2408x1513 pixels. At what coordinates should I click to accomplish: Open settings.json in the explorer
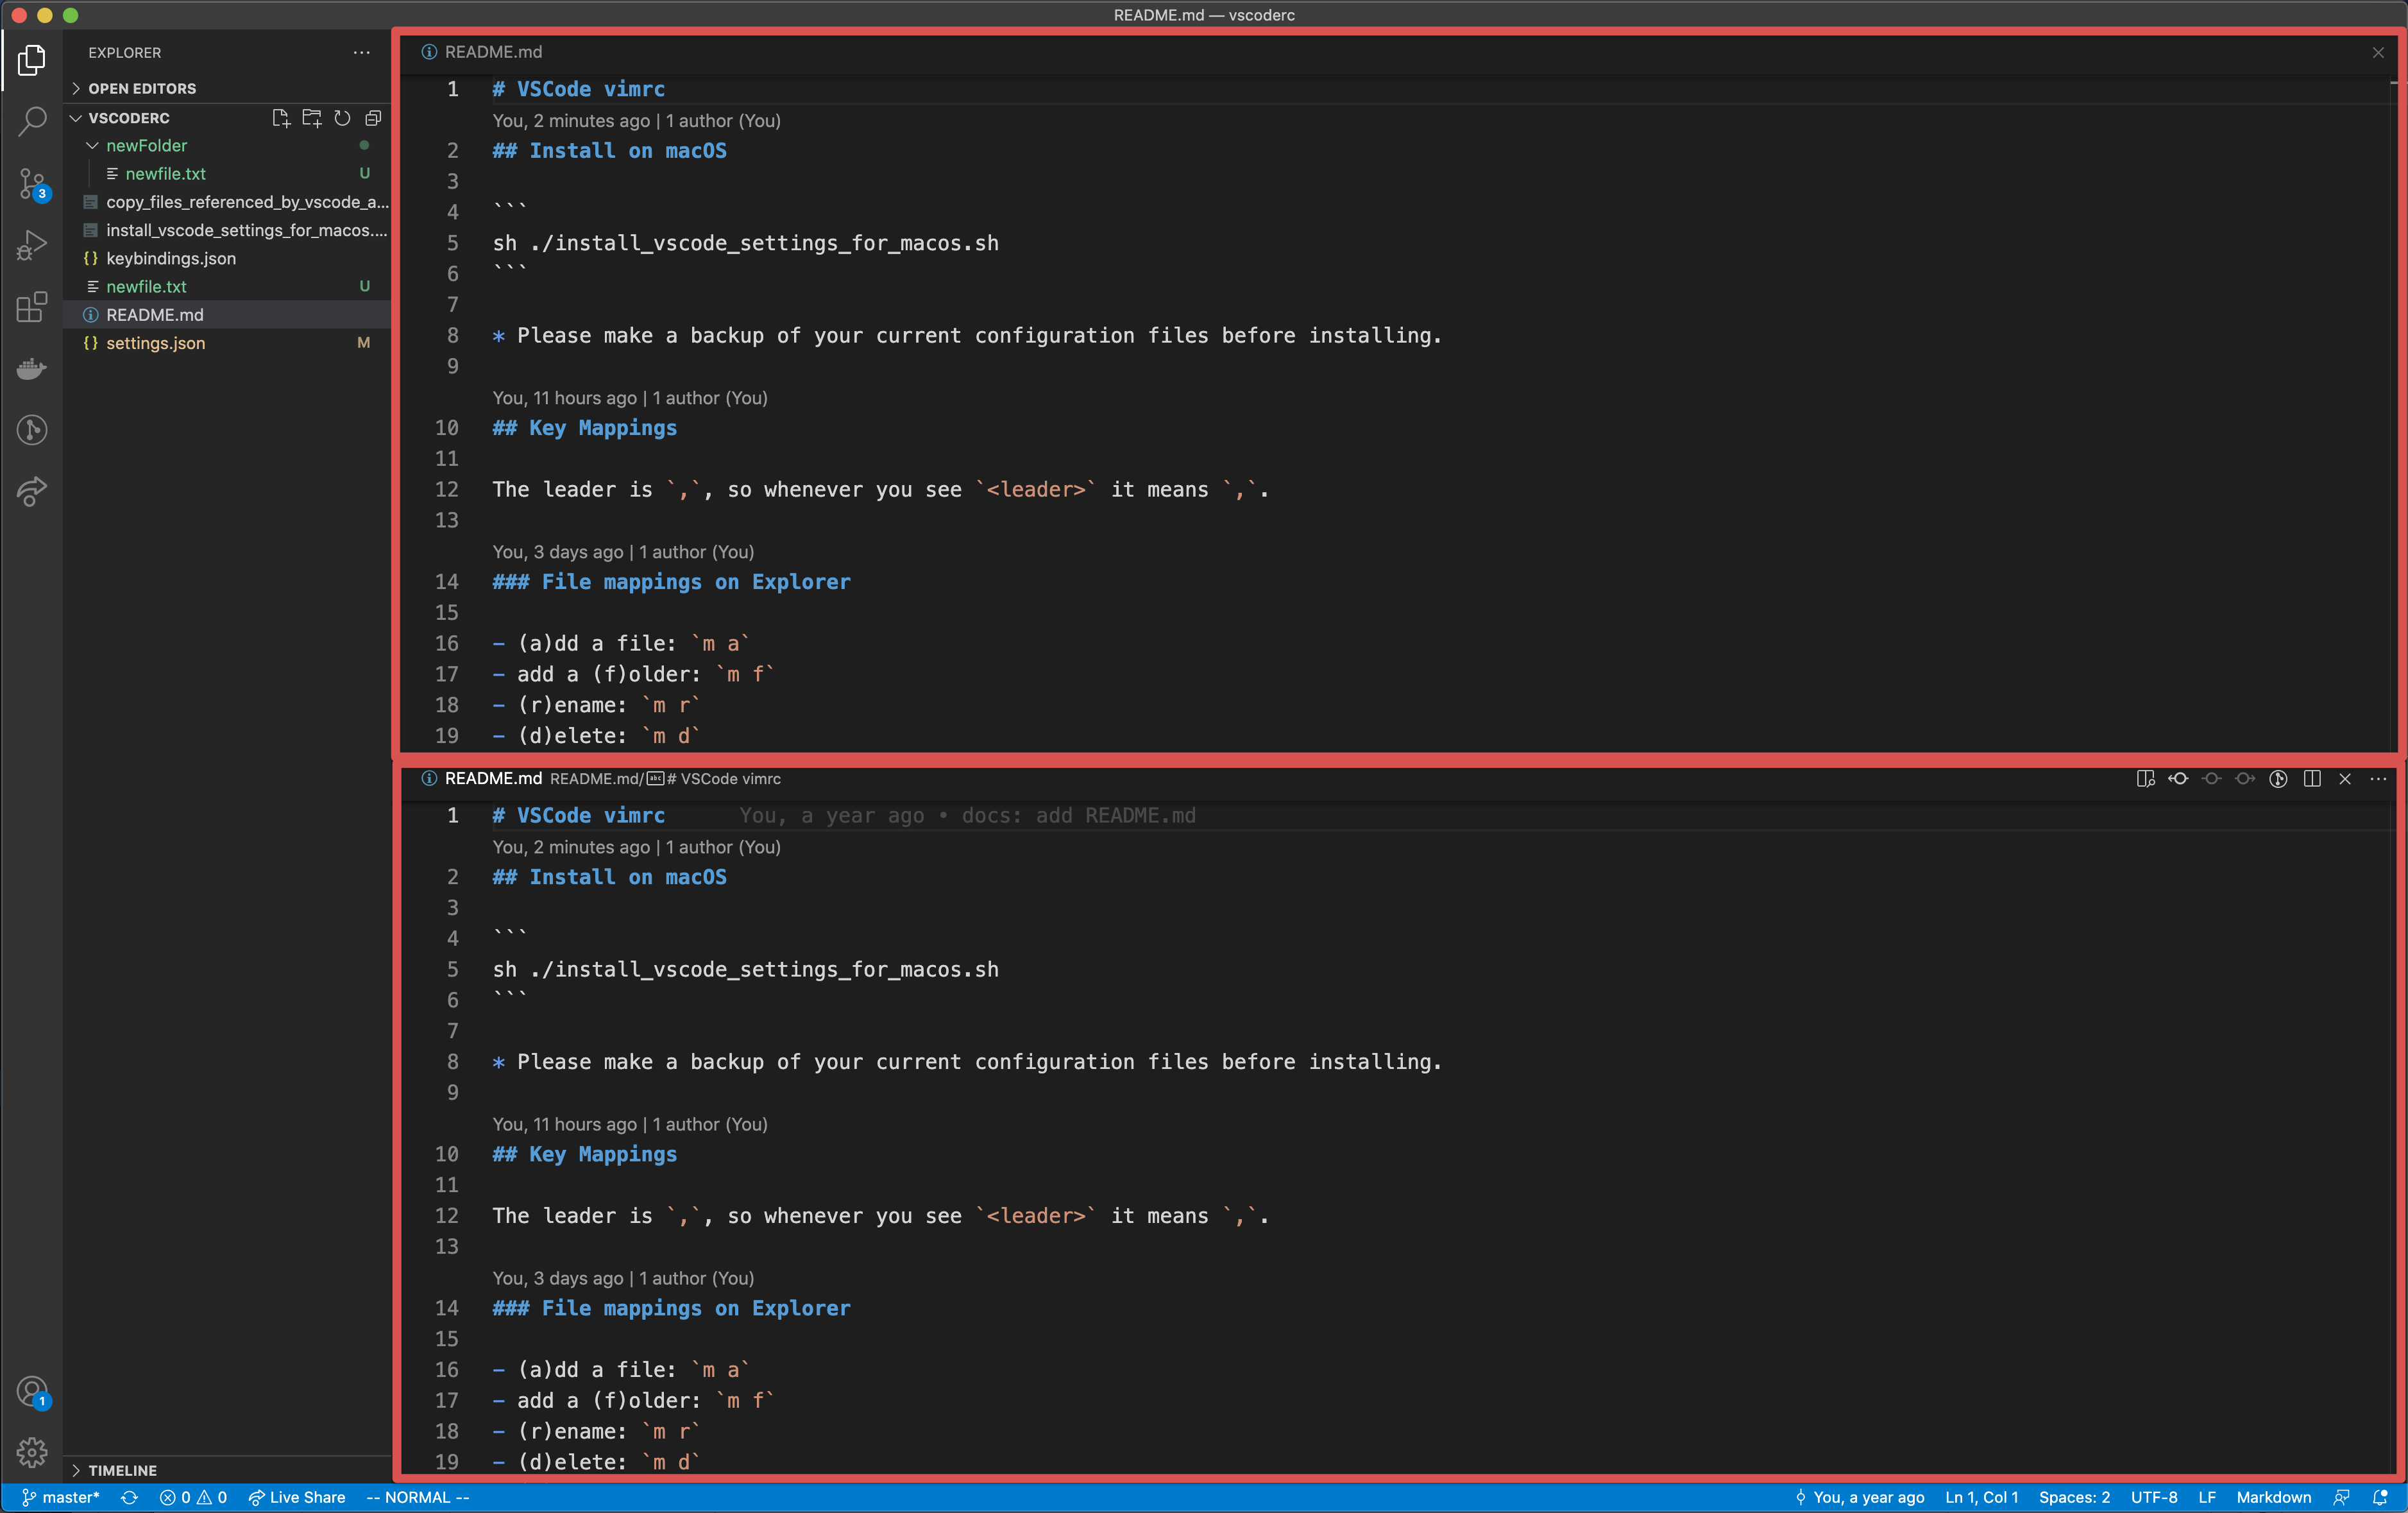click(155, 343)
